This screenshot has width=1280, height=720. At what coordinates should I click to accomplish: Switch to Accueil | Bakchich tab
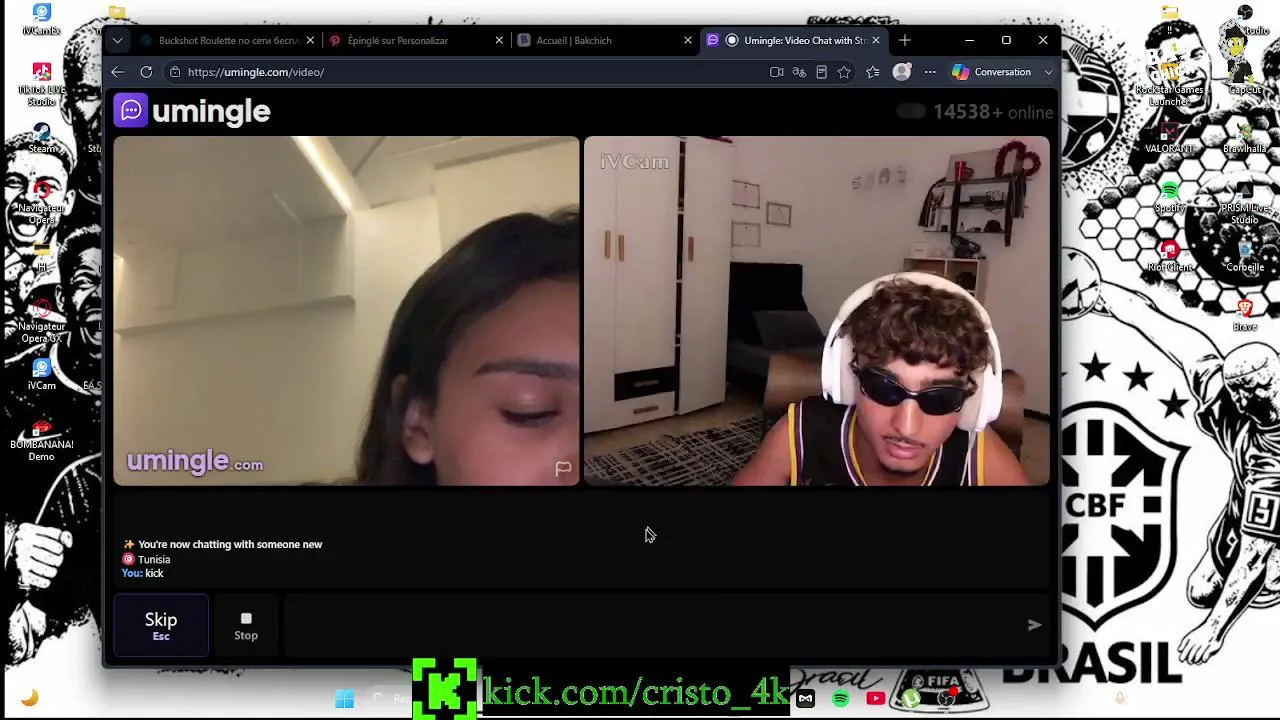574,41
